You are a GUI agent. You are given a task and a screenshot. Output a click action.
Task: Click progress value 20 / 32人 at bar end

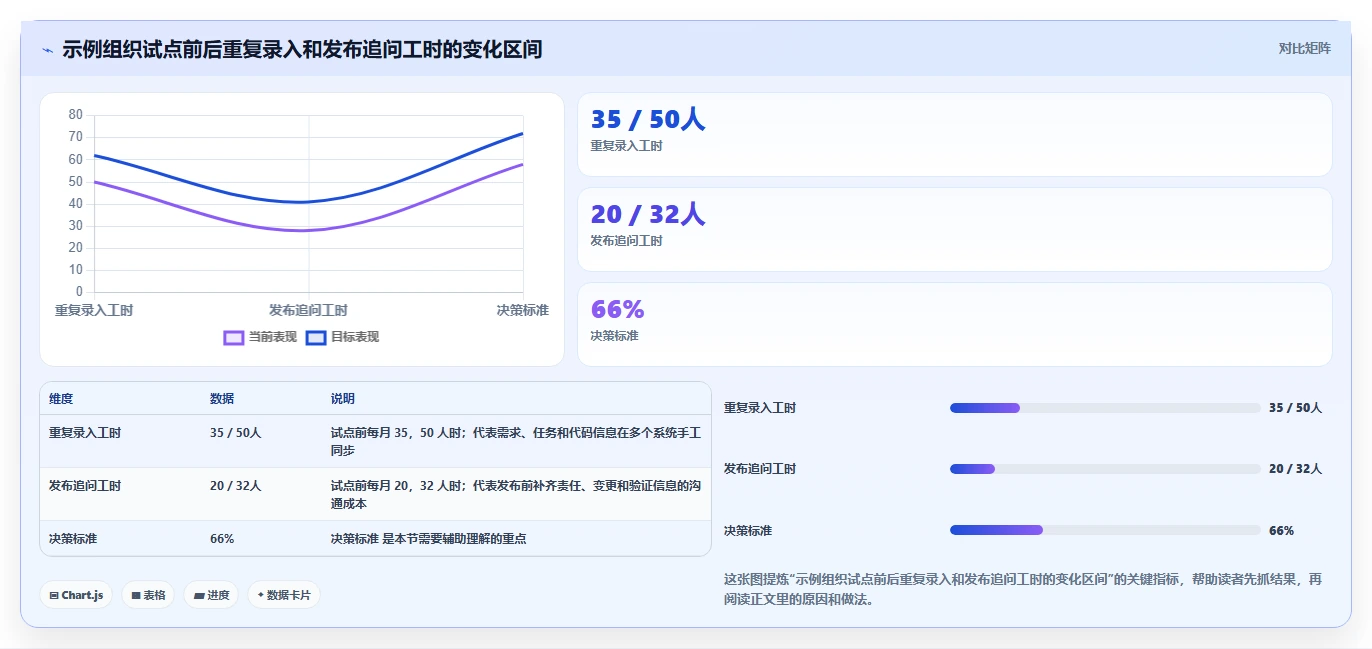click(x=1296, y=469)
